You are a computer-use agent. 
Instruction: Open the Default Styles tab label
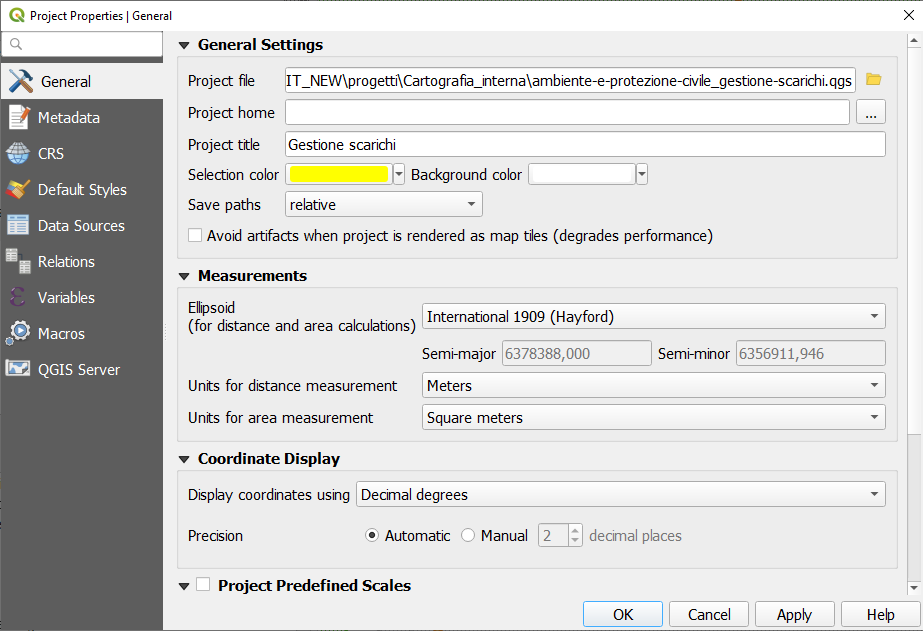pyautogui.click(x=82, y=190)
